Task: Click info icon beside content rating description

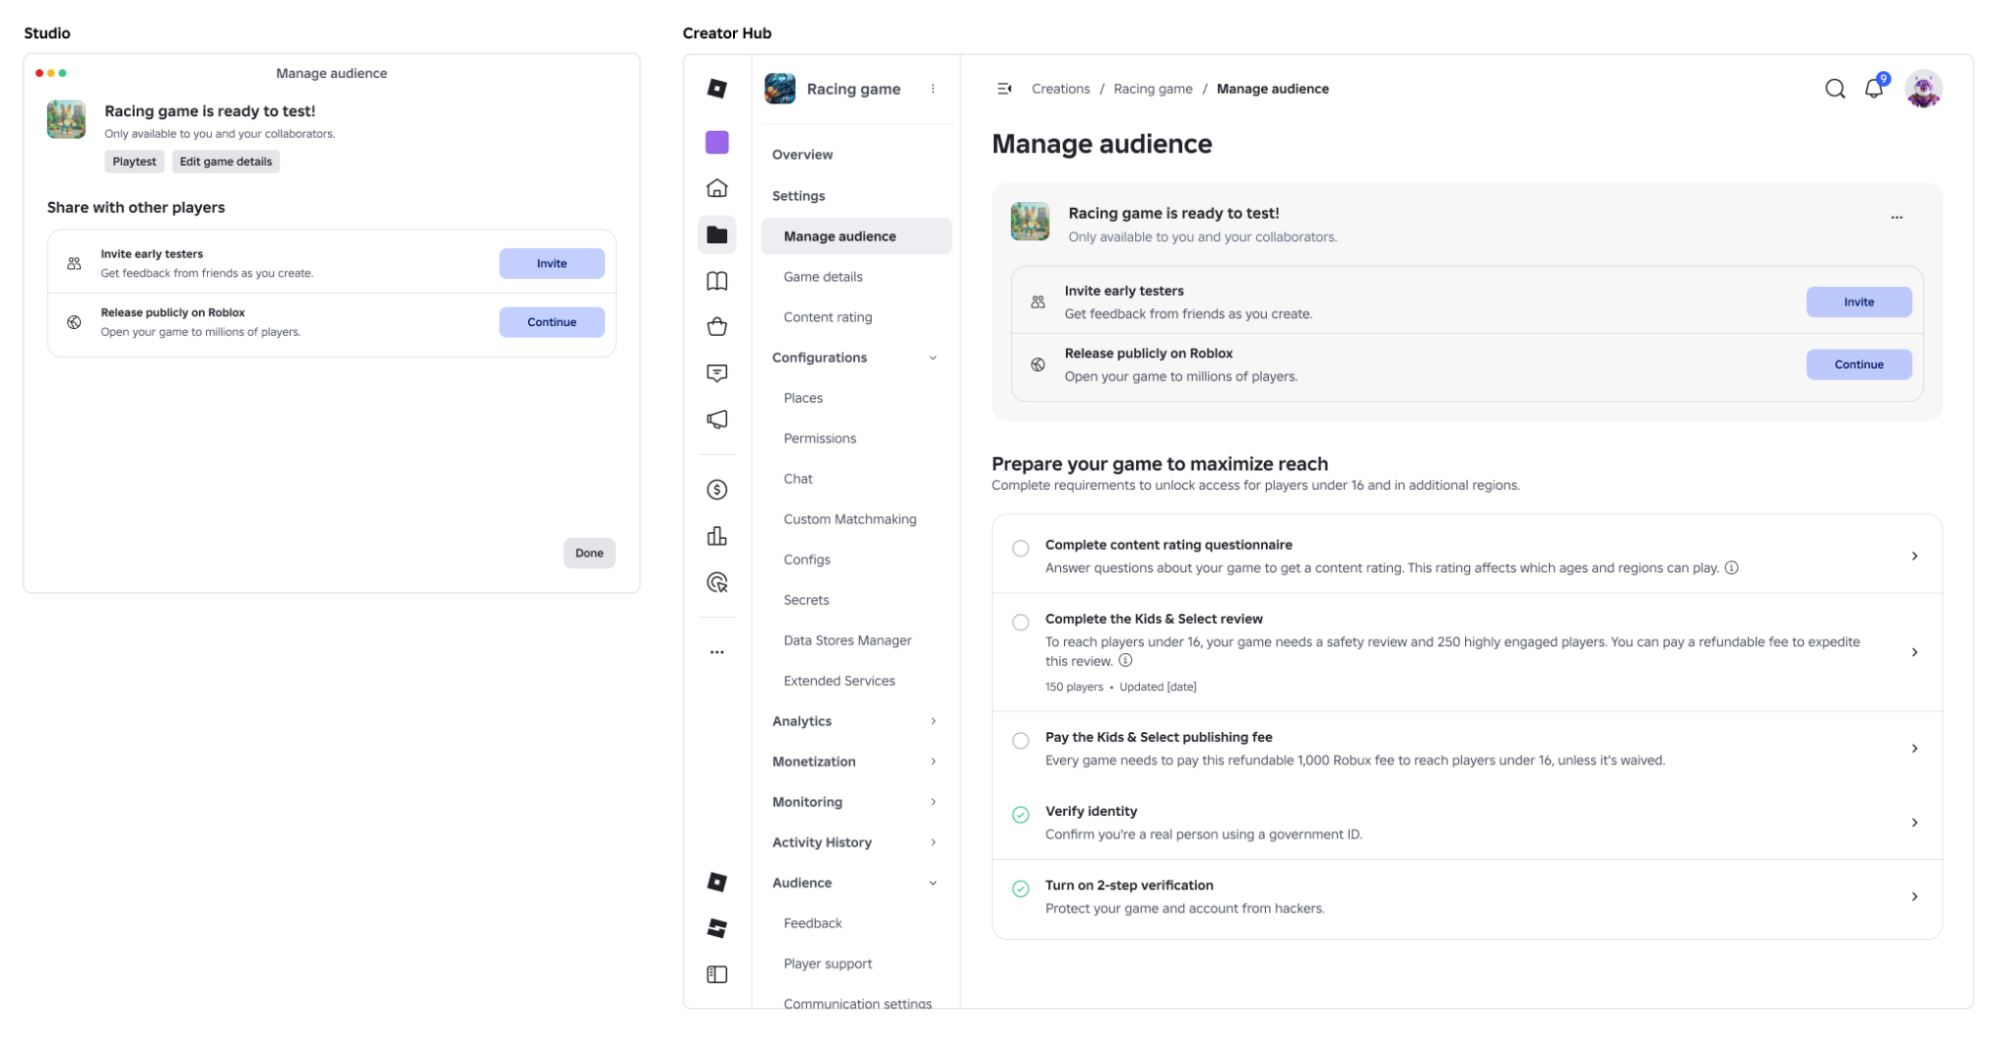Action: (x=1732, y=568)
